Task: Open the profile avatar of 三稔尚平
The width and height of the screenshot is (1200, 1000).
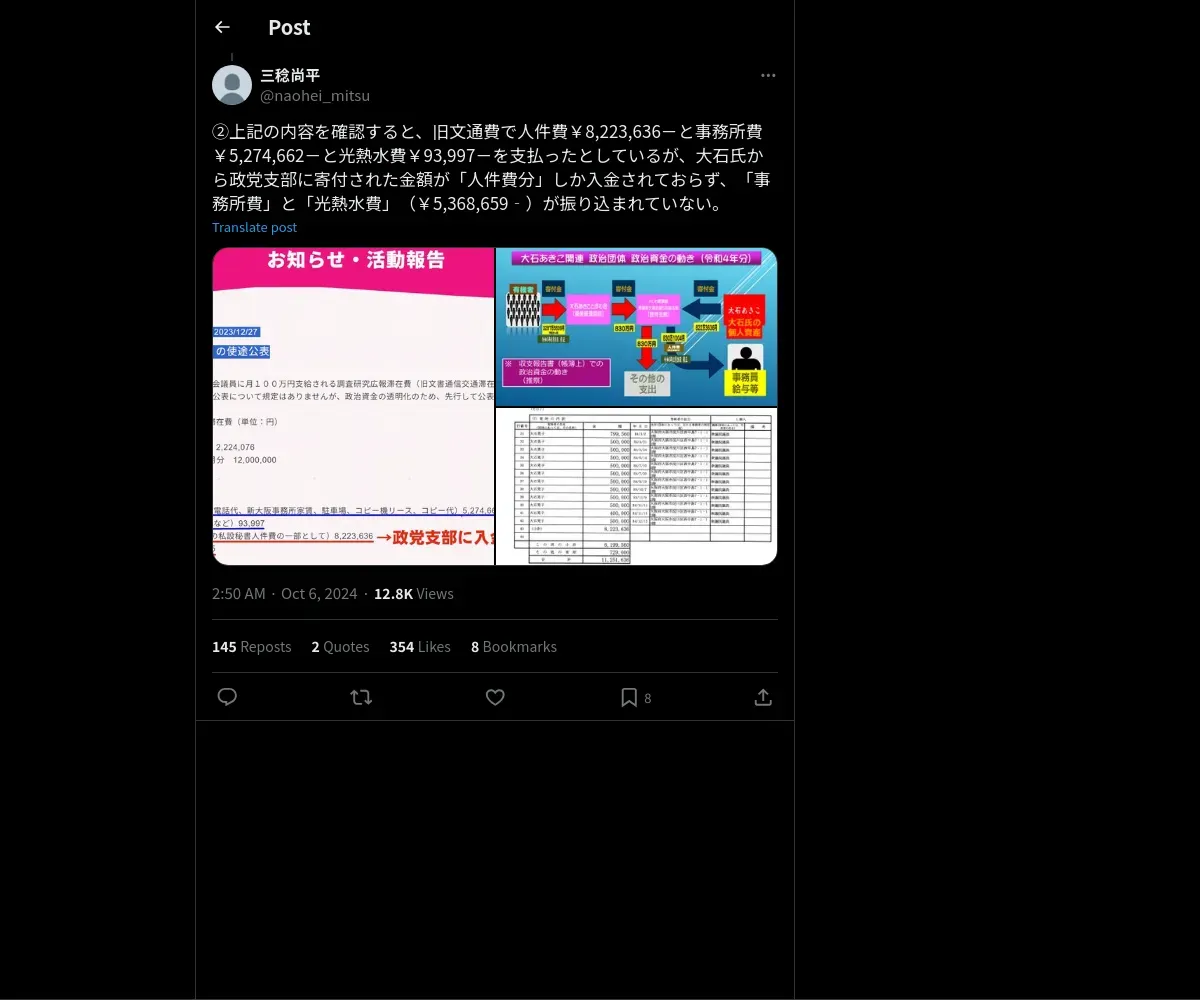Action: pos(232,85)
